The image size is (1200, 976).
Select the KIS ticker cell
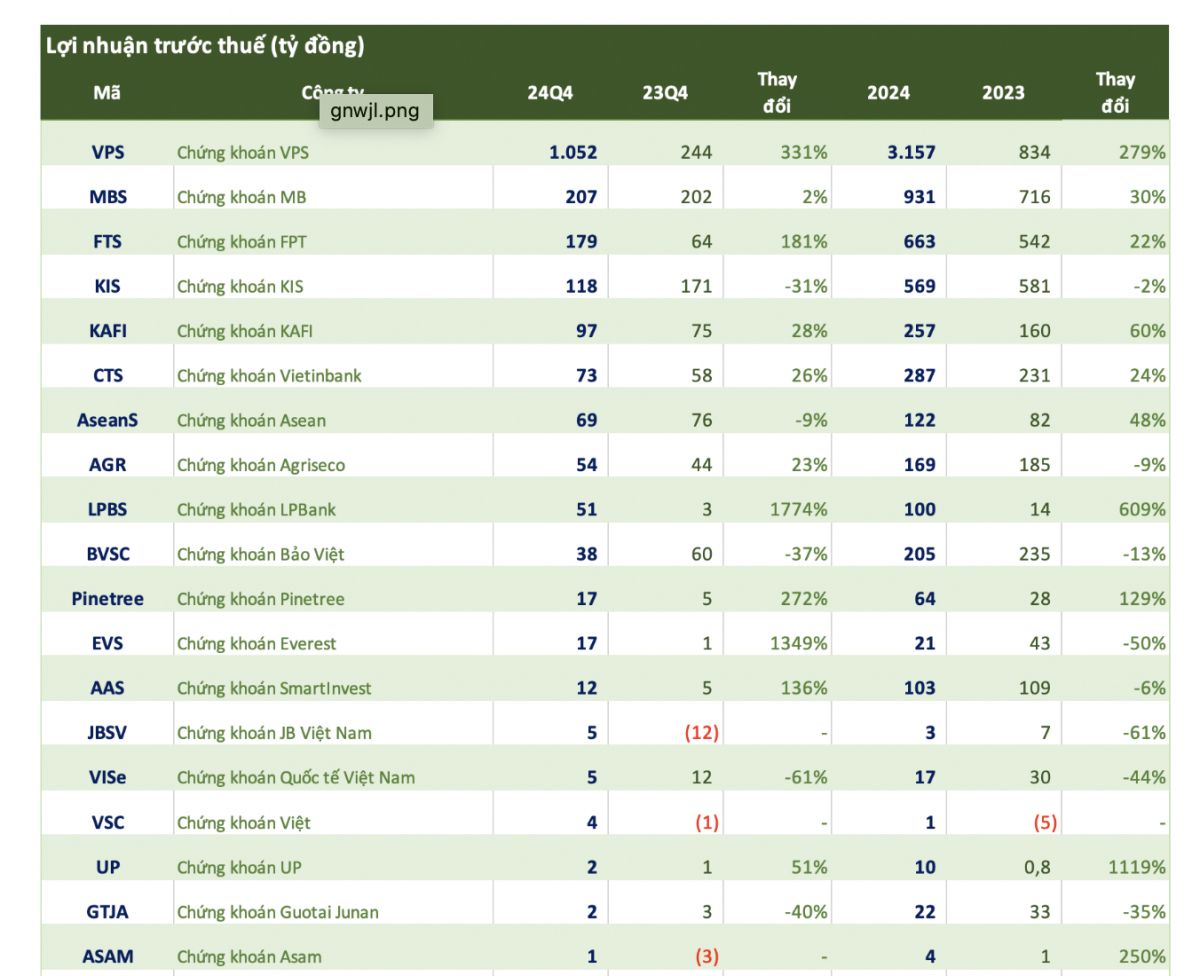[107, 286]
